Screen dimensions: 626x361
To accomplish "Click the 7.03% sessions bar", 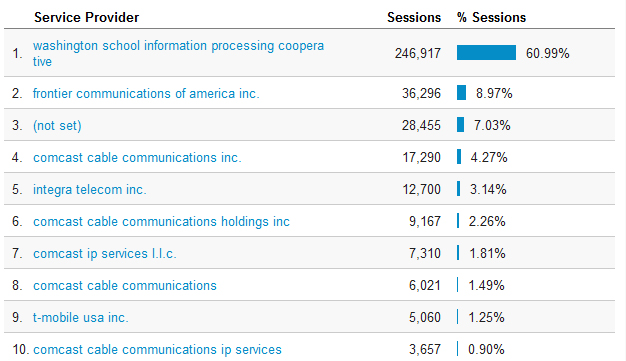I will 460,125.
